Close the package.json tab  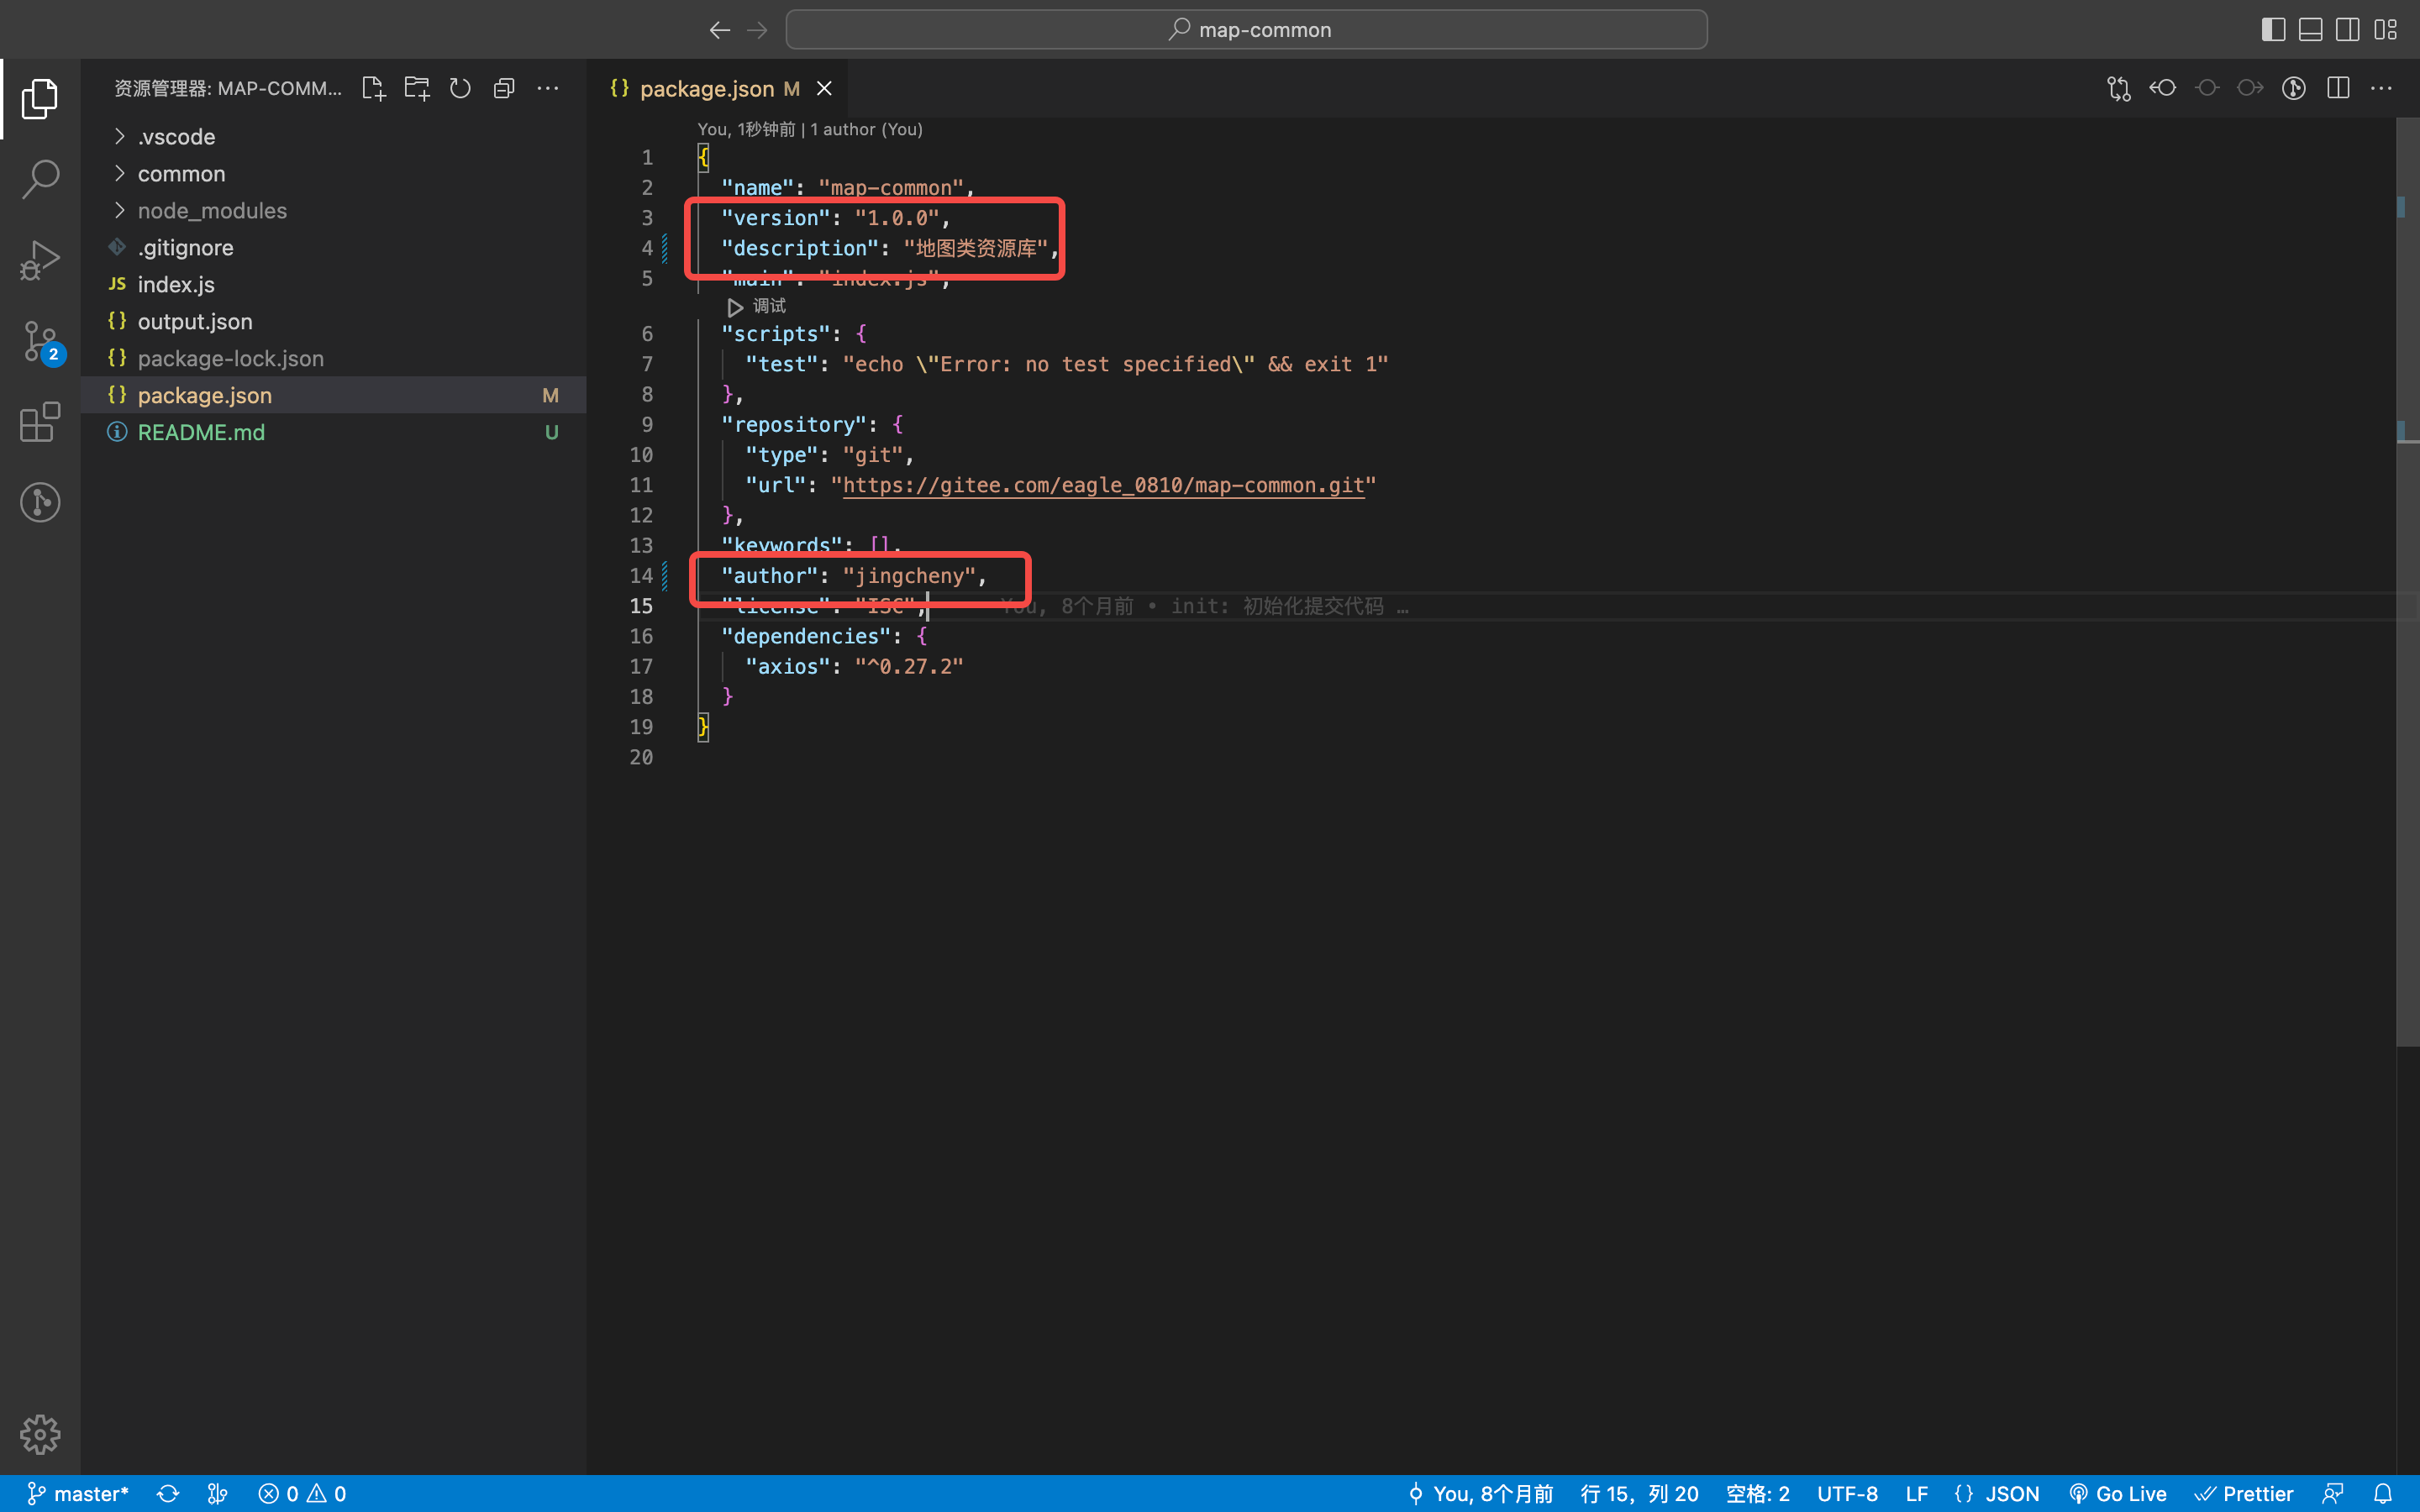[824, 88]
